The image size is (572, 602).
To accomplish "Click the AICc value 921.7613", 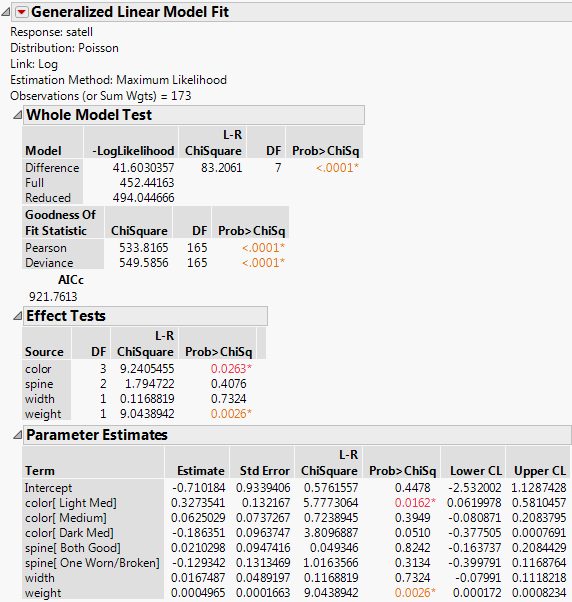I will click(53, 296).
